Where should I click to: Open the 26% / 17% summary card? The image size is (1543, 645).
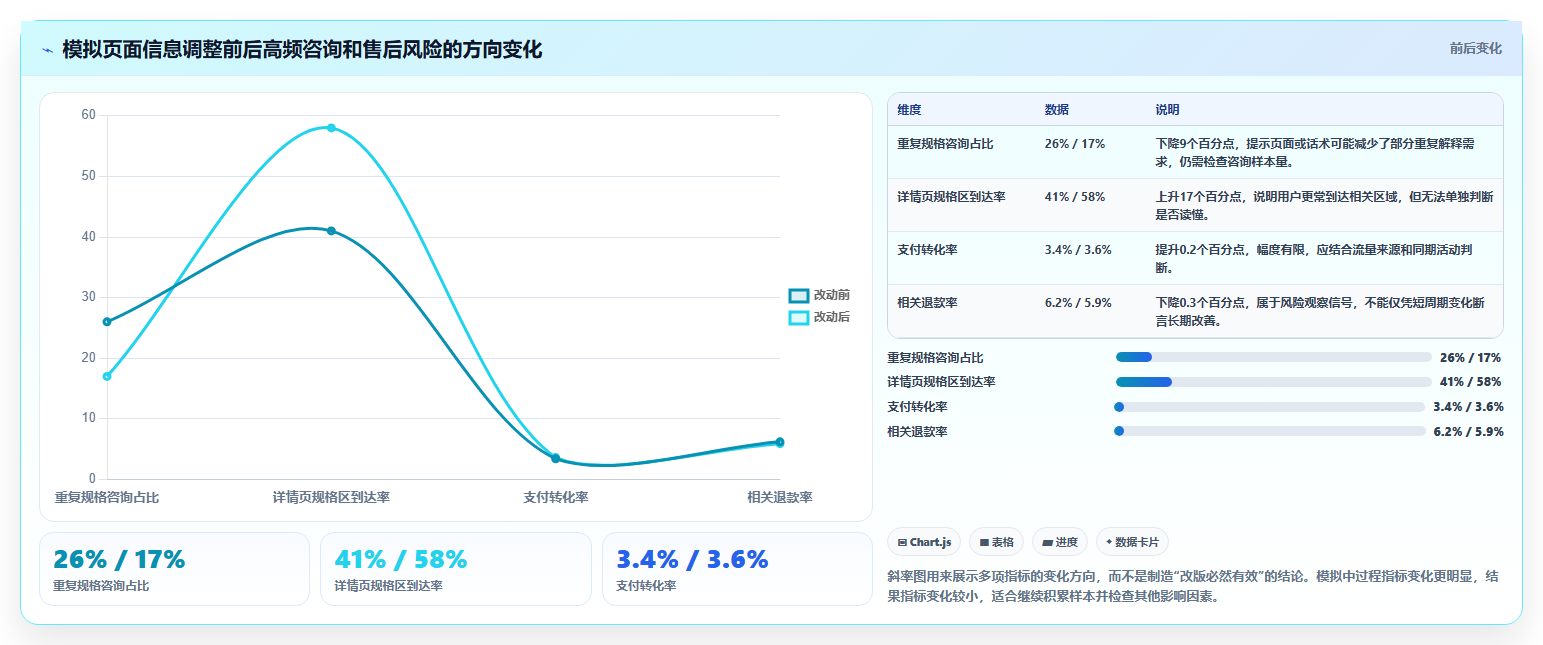click(x=174, y=569)
